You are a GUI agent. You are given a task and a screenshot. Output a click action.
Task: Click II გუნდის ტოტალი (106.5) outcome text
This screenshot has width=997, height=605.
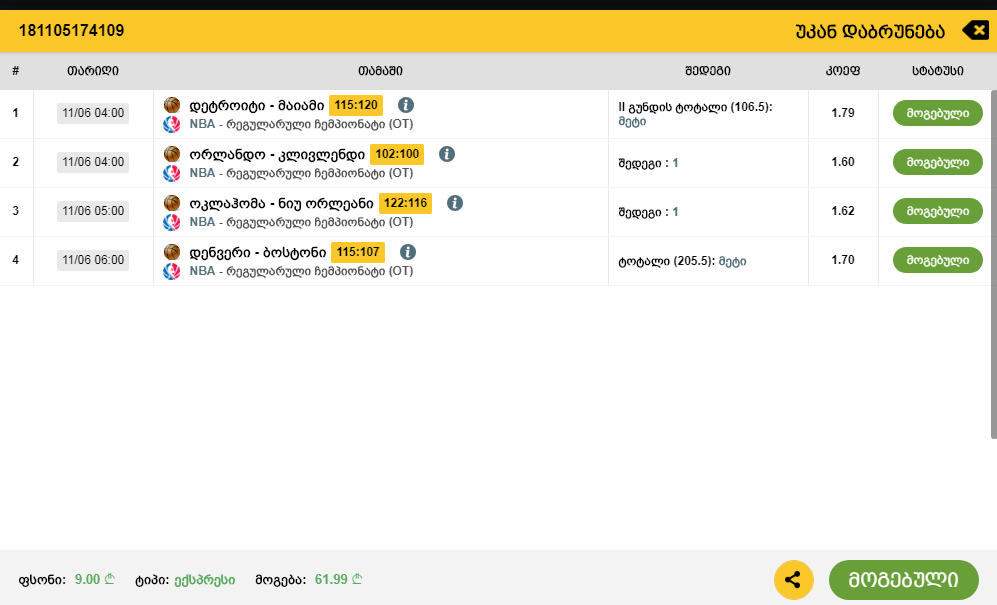pyautogui.click(x=695, y=107)
